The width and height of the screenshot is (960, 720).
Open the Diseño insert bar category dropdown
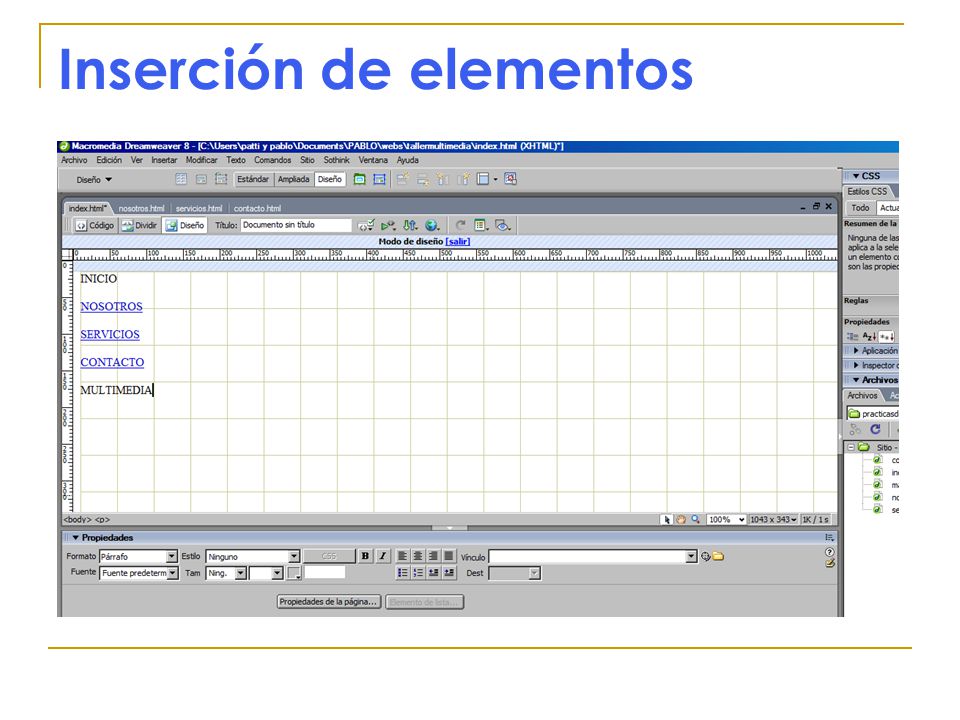pos(94,180)
